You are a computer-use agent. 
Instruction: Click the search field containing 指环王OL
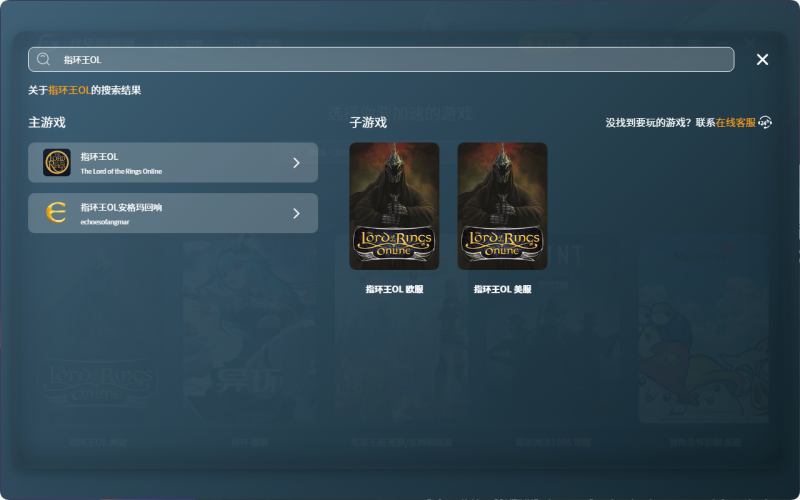point(381,60)
